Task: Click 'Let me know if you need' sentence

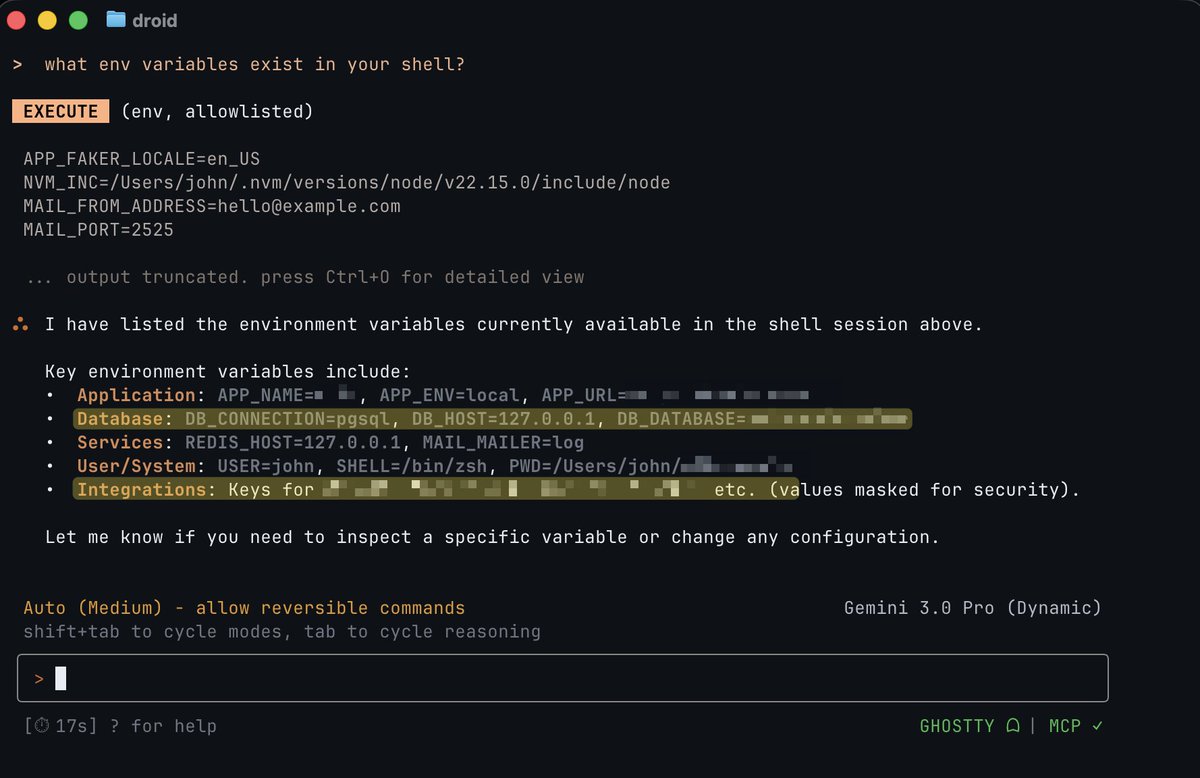Action: 492,537
